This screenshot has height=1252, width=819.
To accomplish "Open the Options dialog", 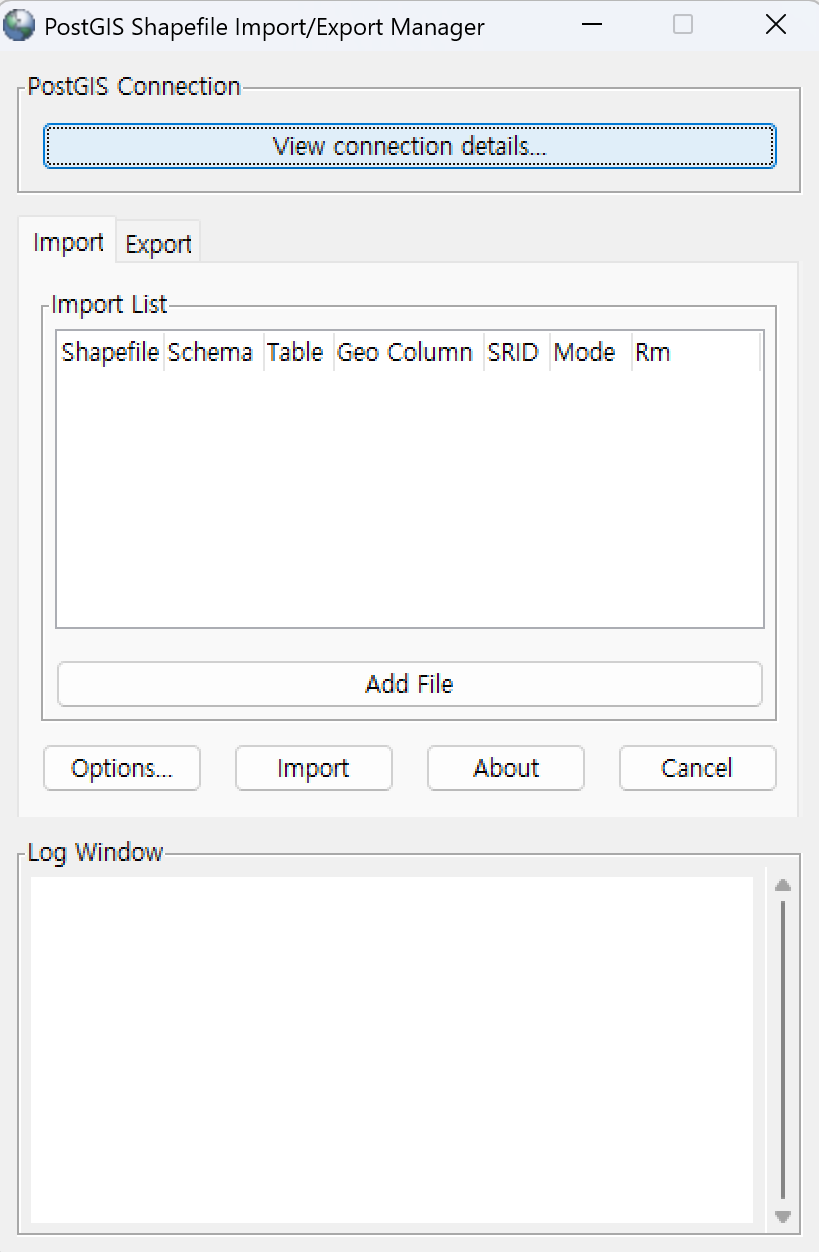I will click(122, 768).
